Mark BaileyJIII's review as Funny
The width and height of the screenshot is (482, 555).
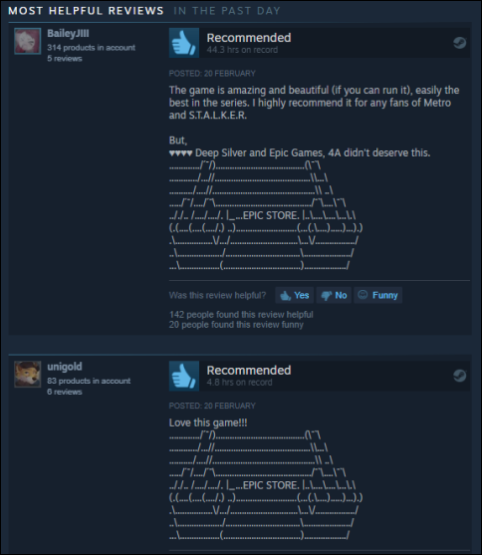point(378,295)
